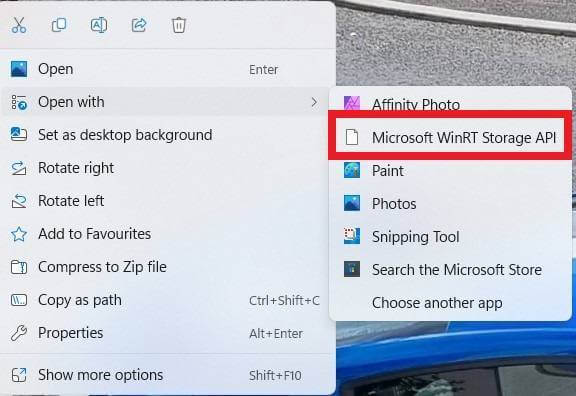576x396 pixels.
Task: Click the star icon for Favourites
Action: [19, 234]
